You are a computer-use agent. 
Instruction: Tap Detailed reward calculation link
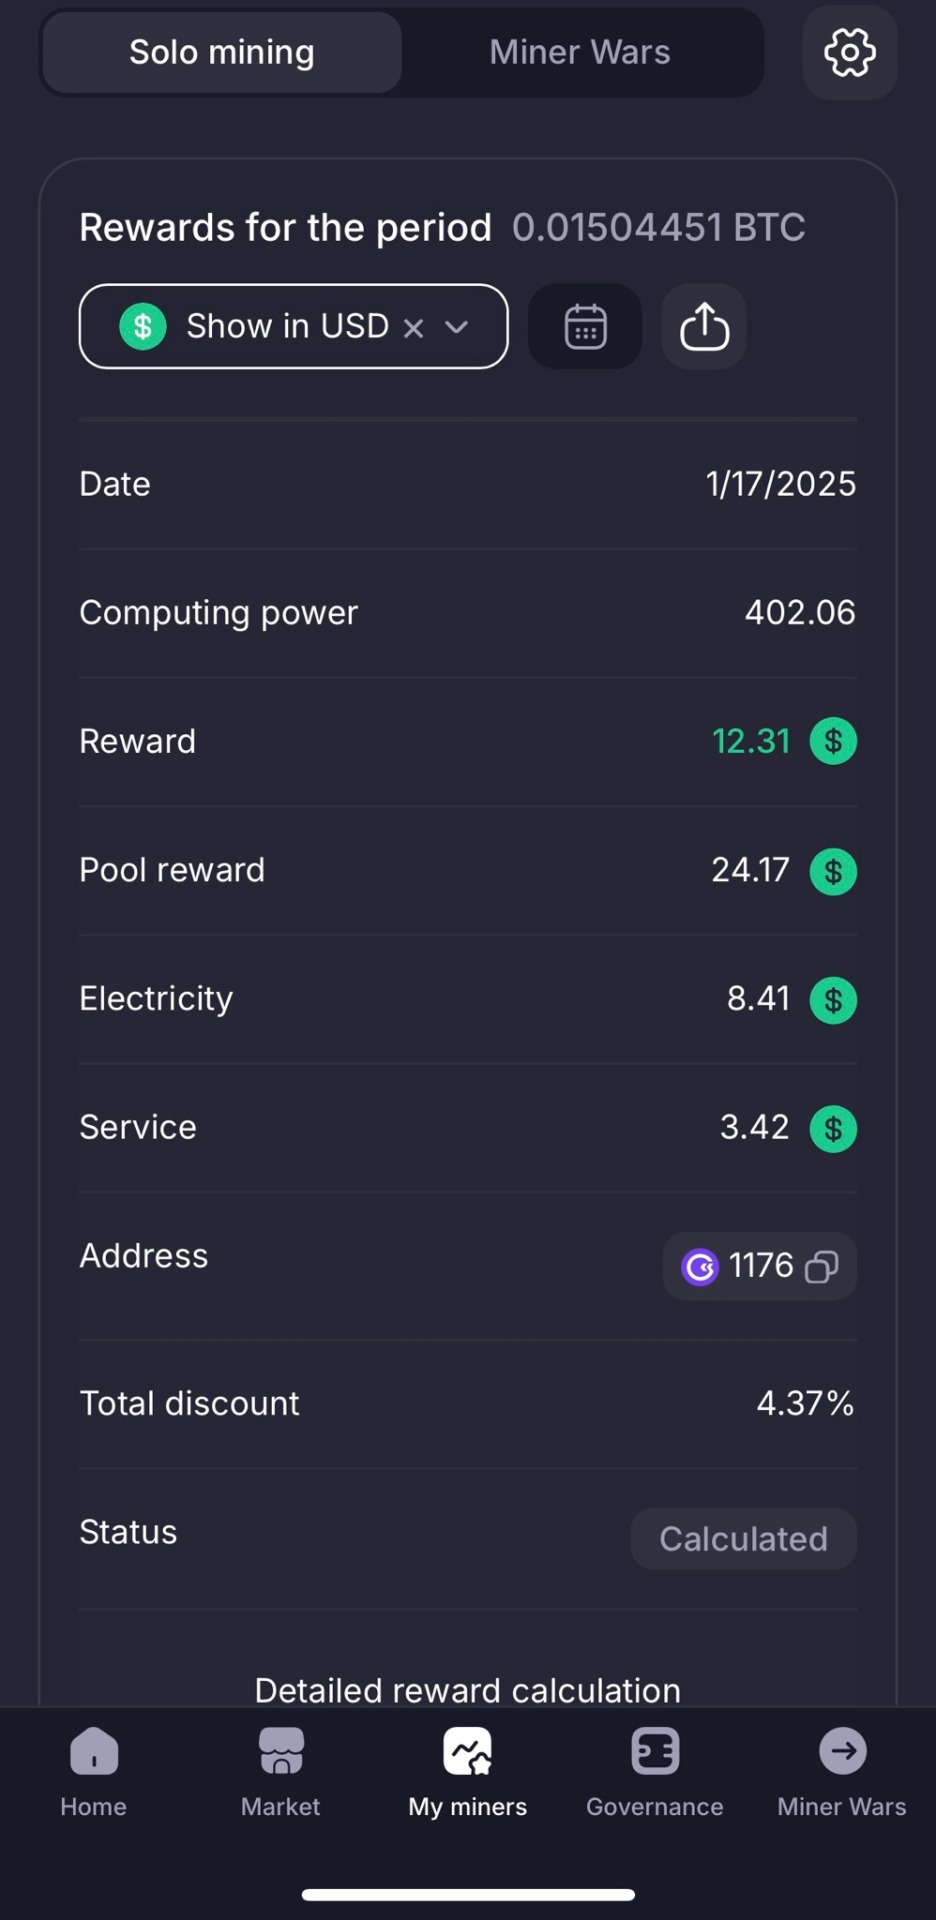click(x=468, y=1690)
